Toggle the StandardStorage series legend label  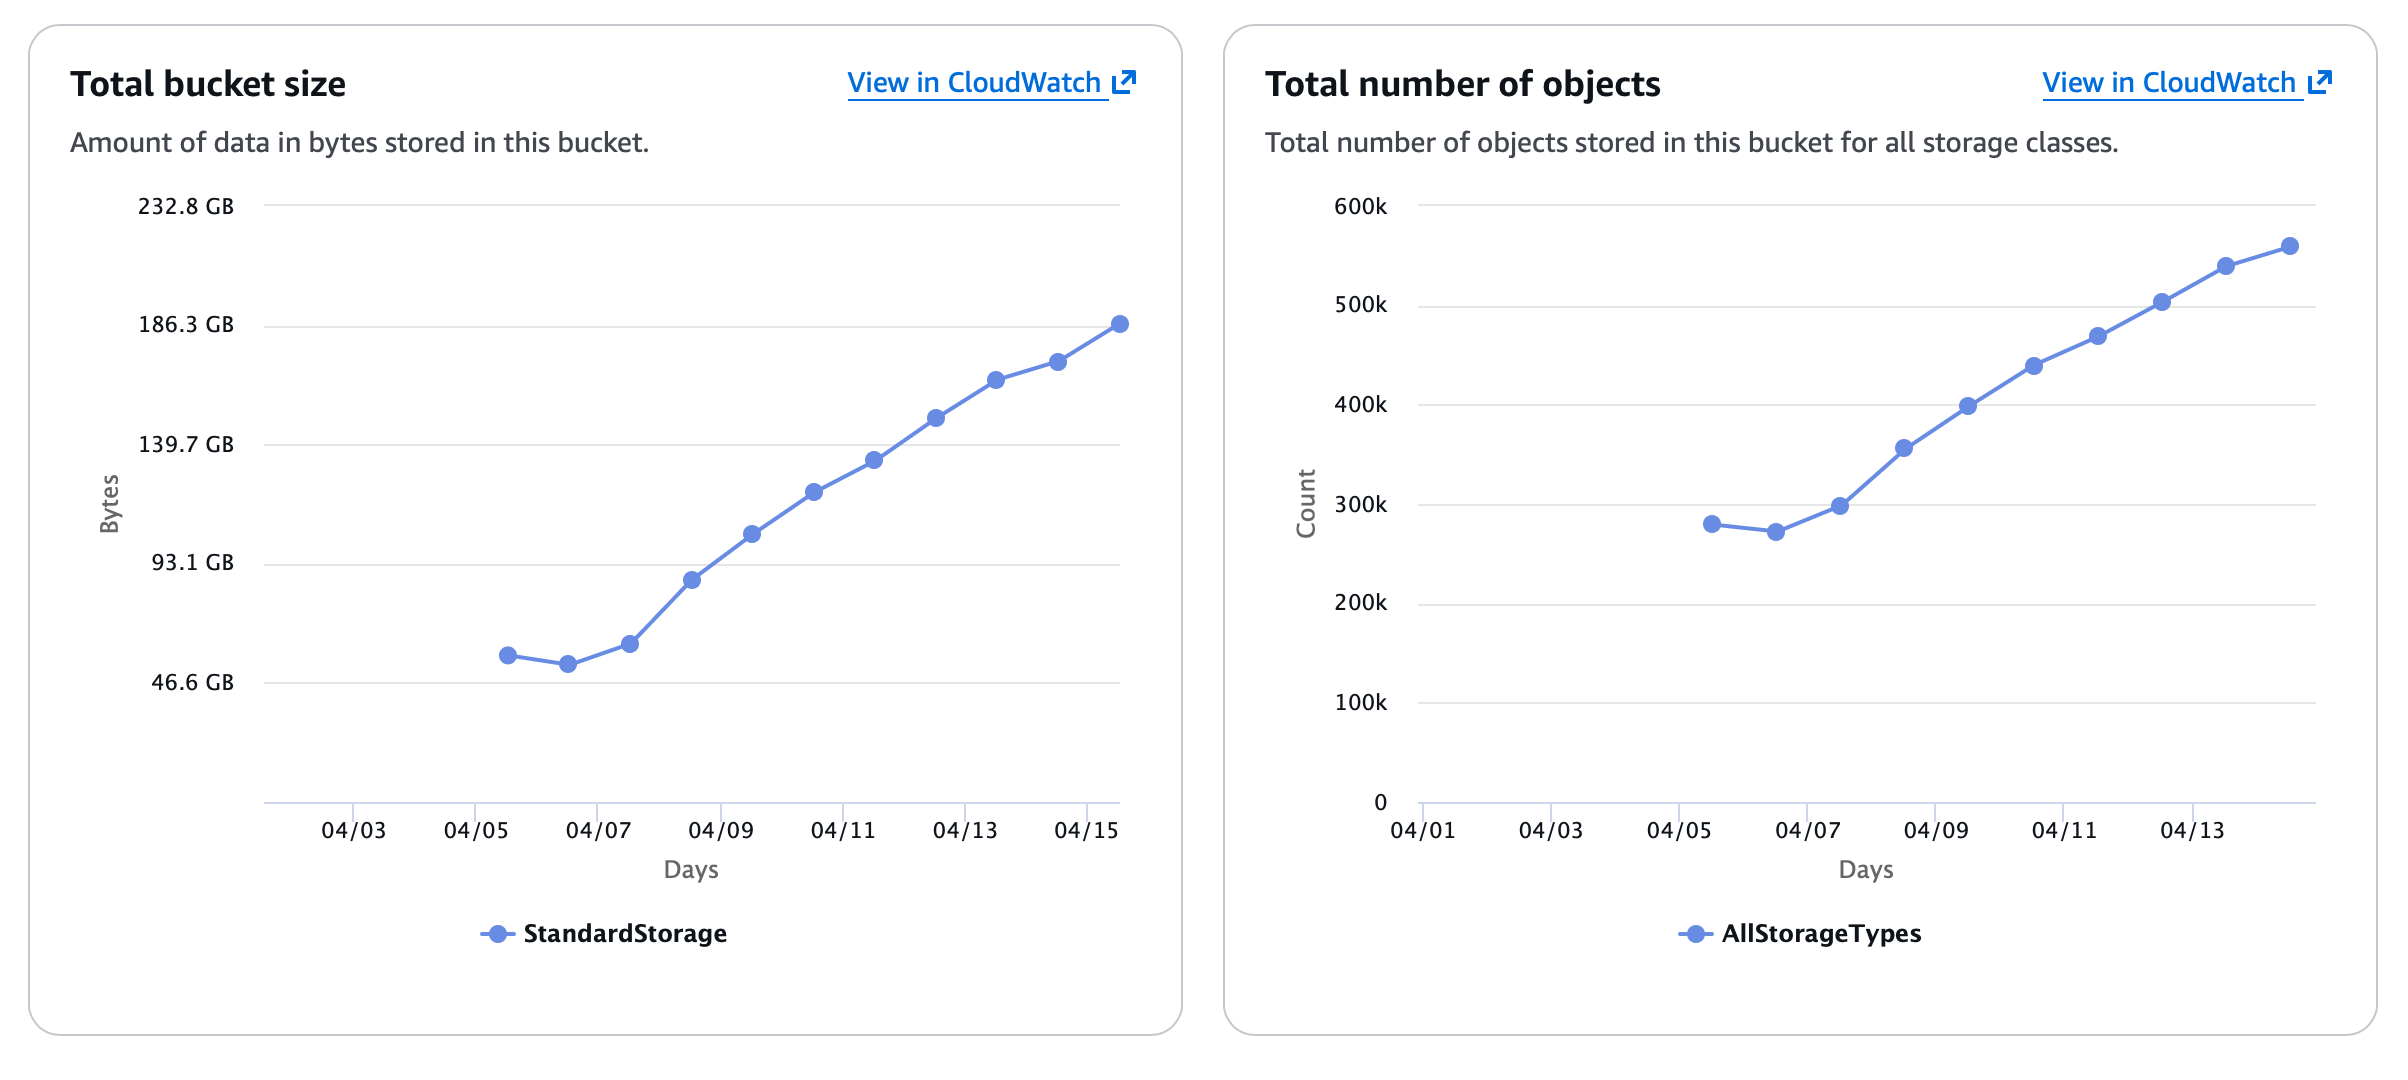click(625, 934)
